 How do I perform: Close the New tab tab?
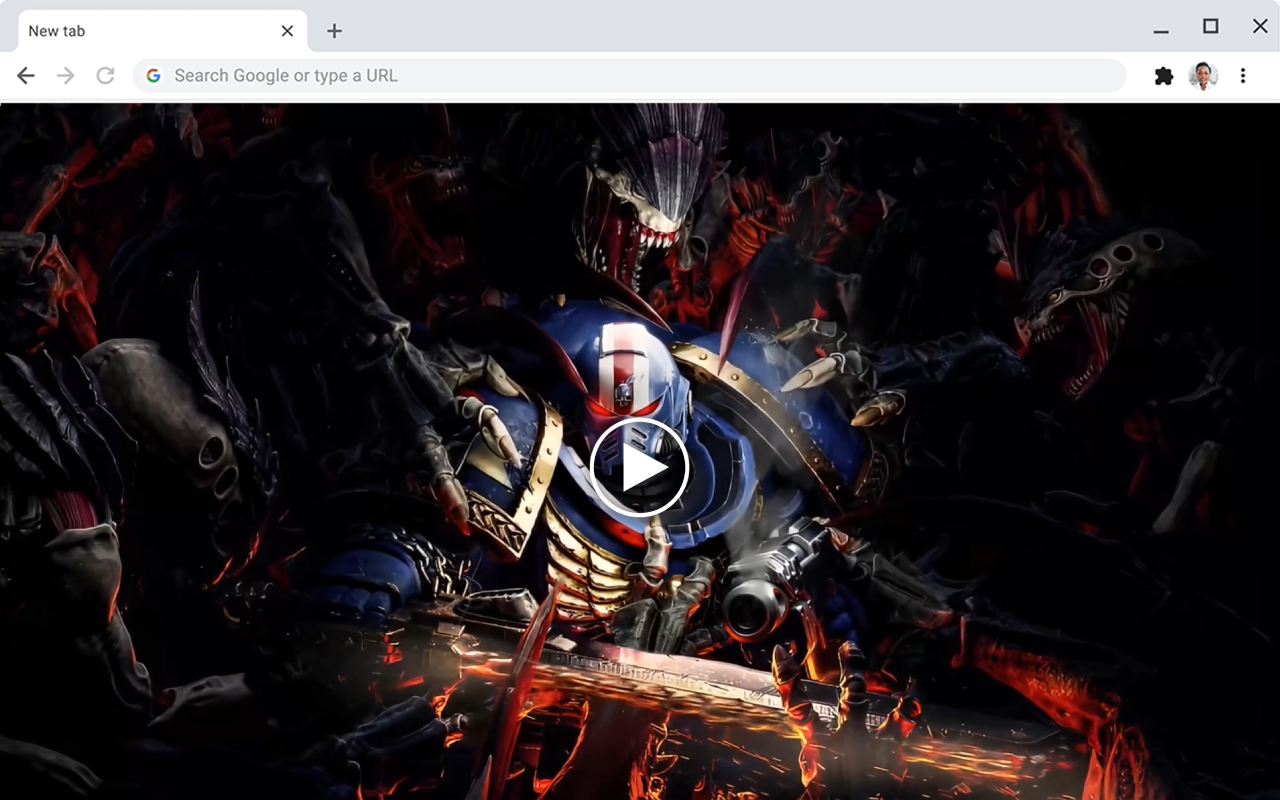[x=287, y=31]
